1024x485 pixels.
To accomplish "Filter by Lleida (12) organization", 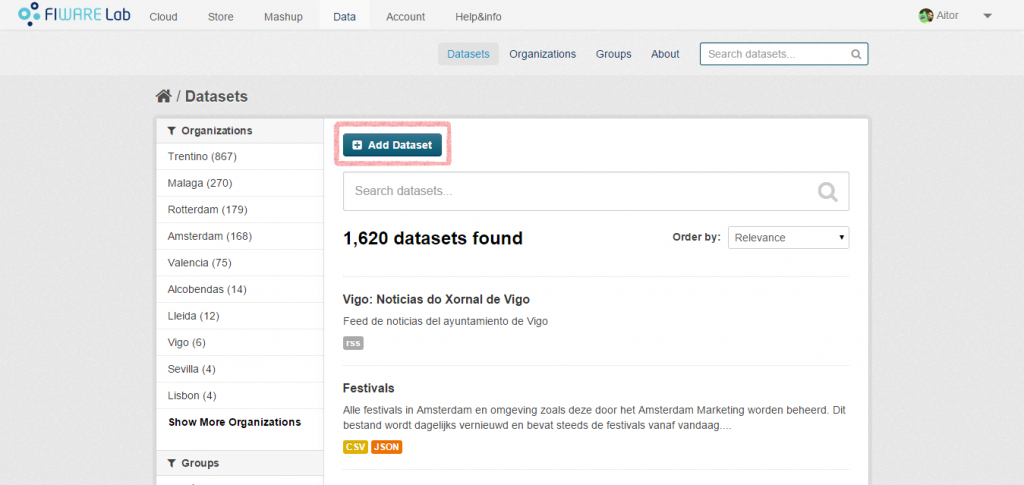I will coord(240,316).
